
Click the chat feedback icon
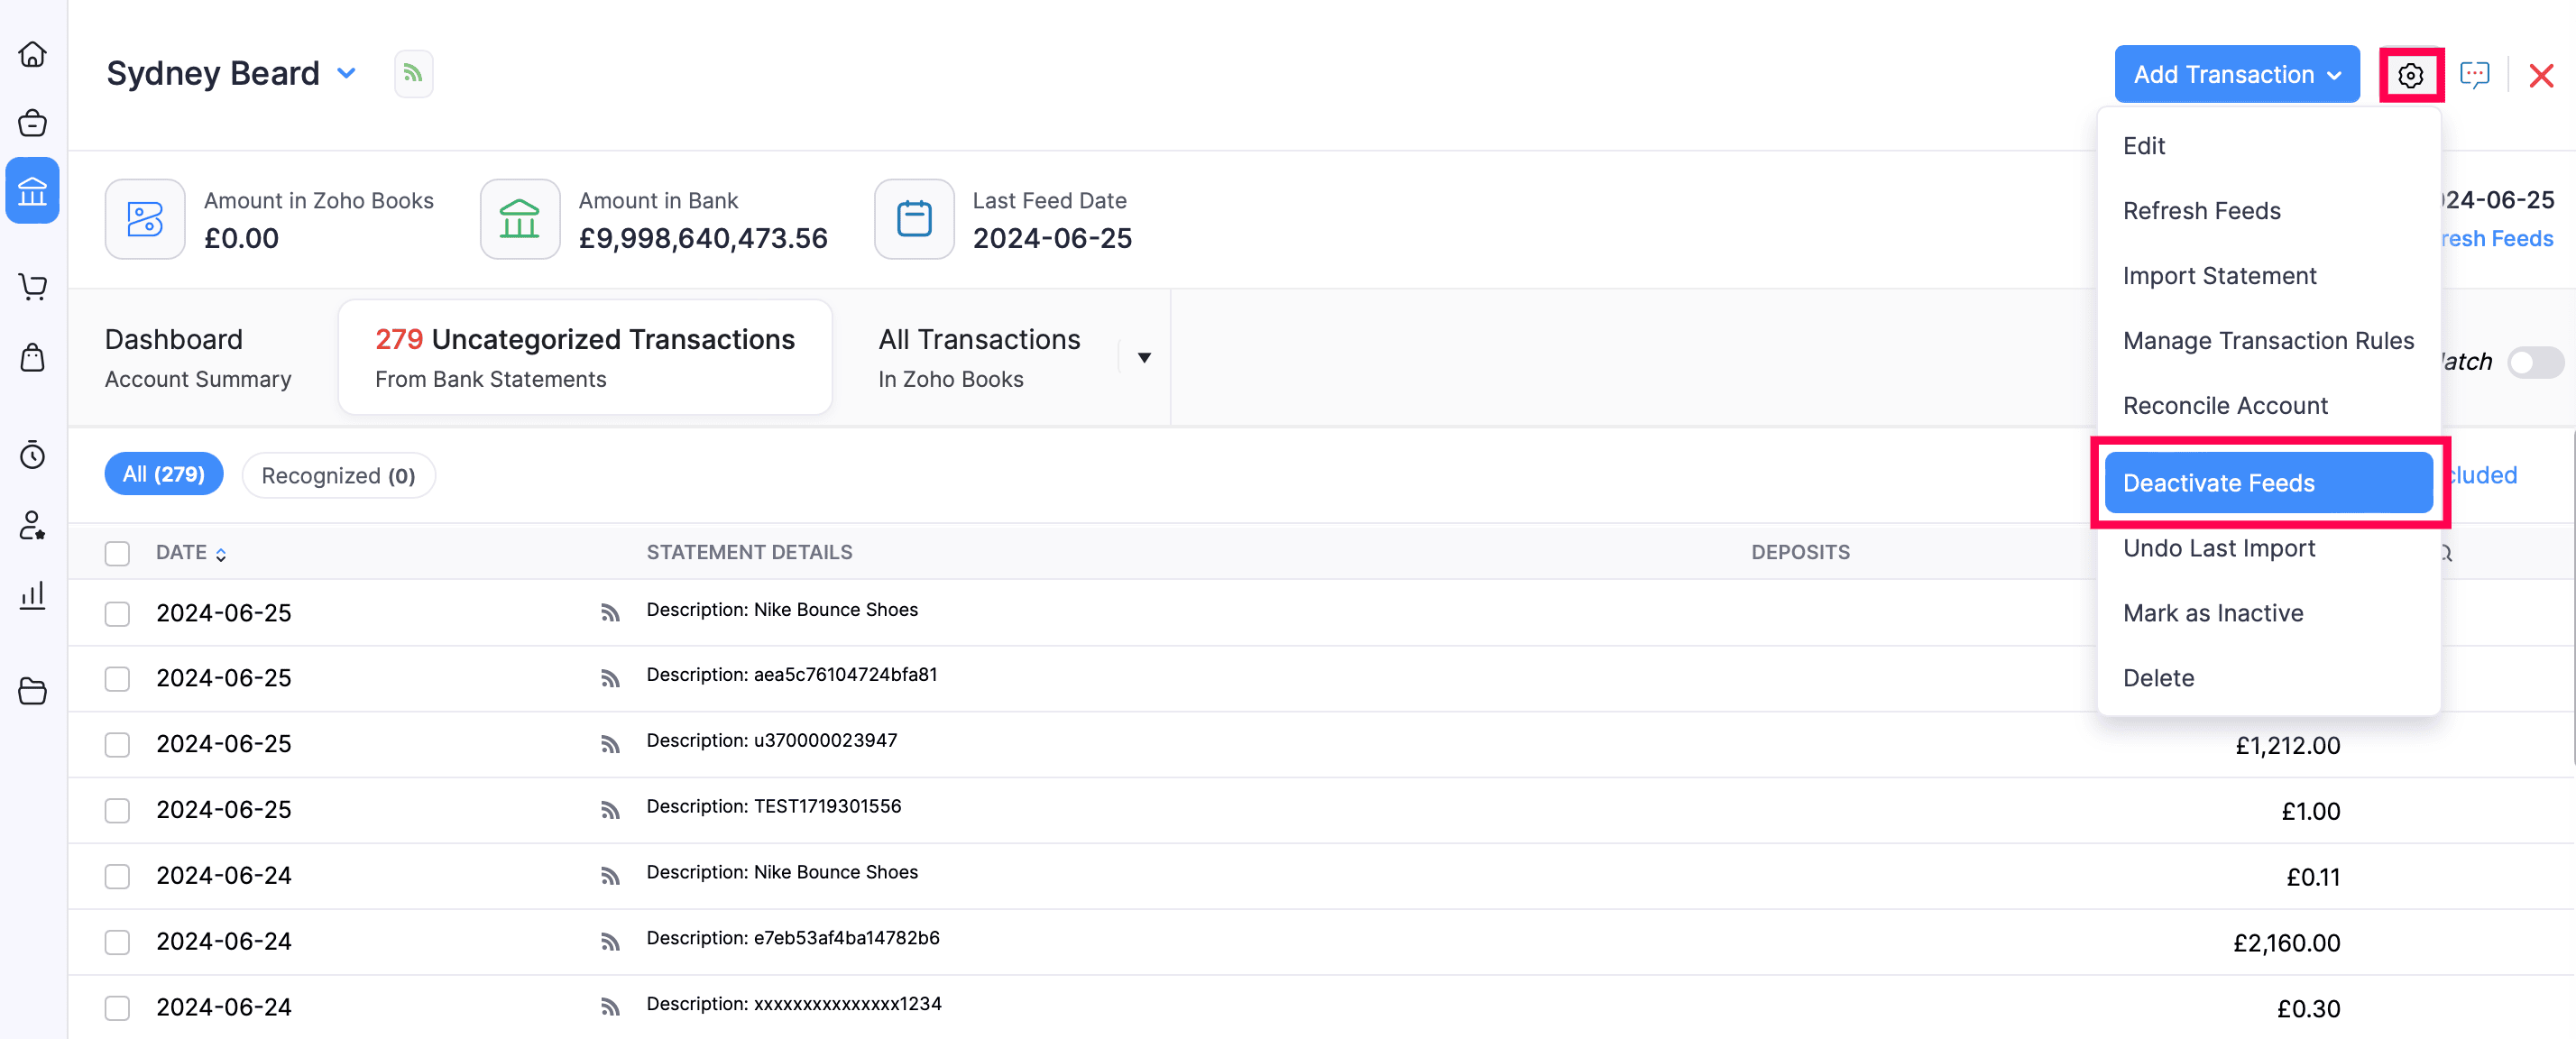click(2474, 75)
